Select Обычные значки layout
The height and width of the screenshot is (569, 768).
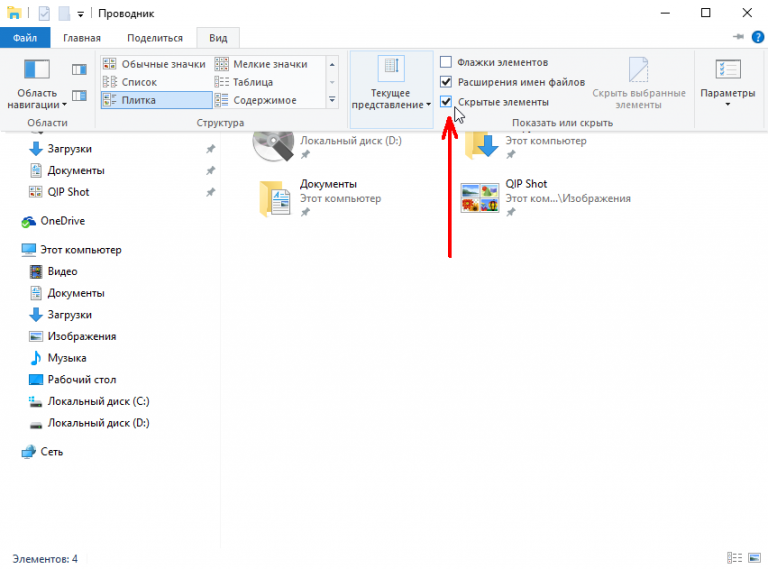click(155, 64)
